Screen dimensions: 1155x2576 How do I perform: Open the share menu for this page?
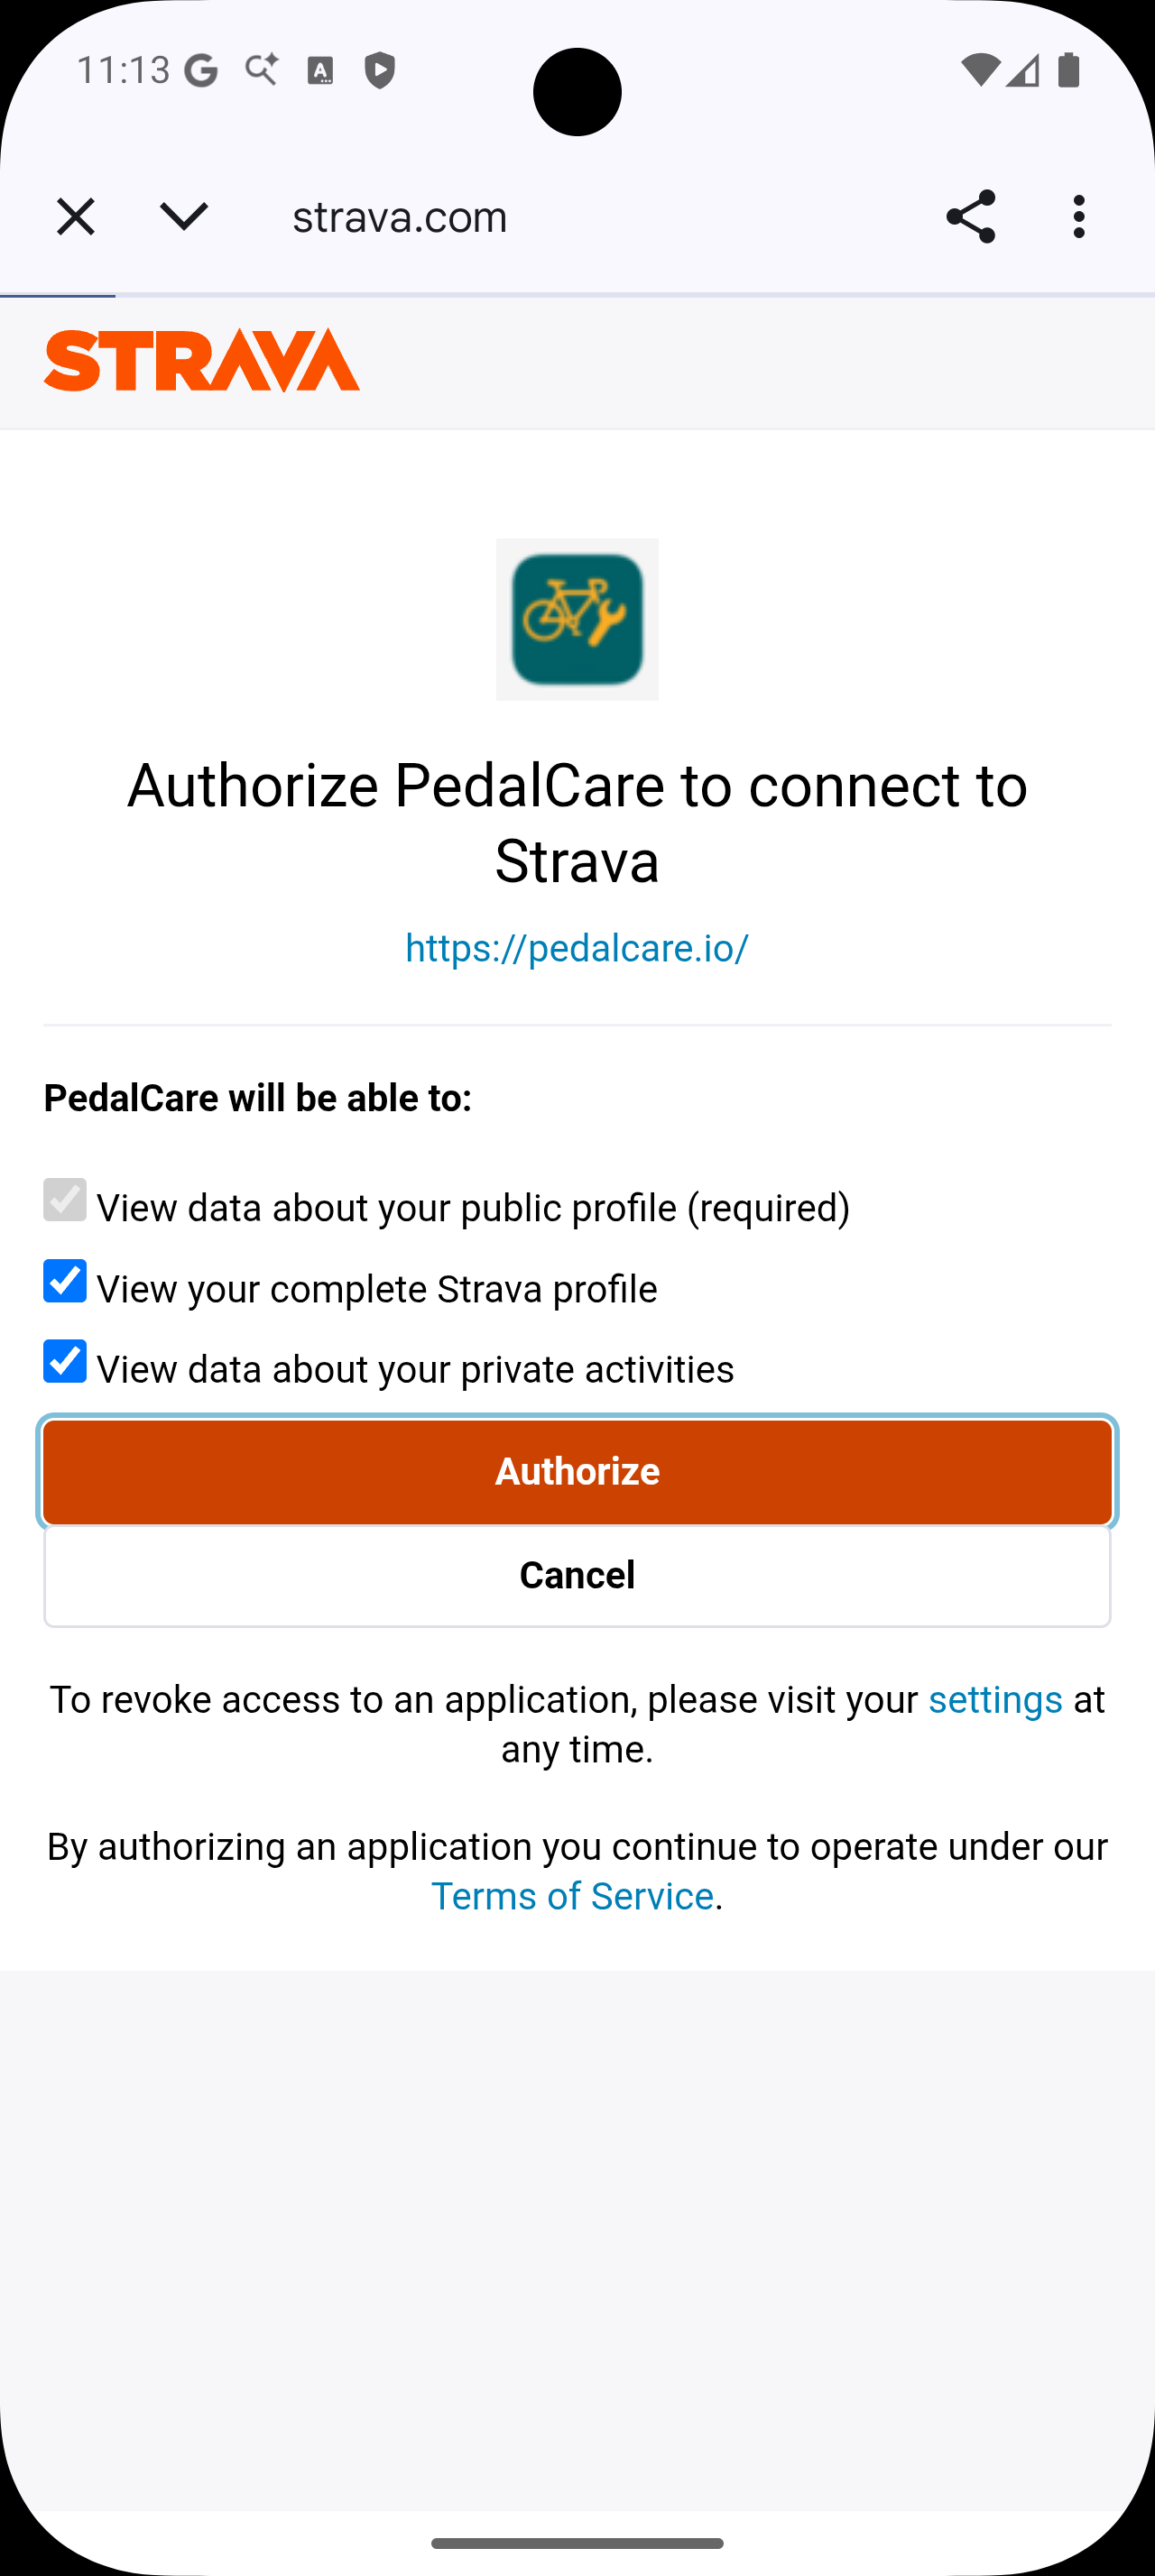pyautogui.click(x=969, y=216)
